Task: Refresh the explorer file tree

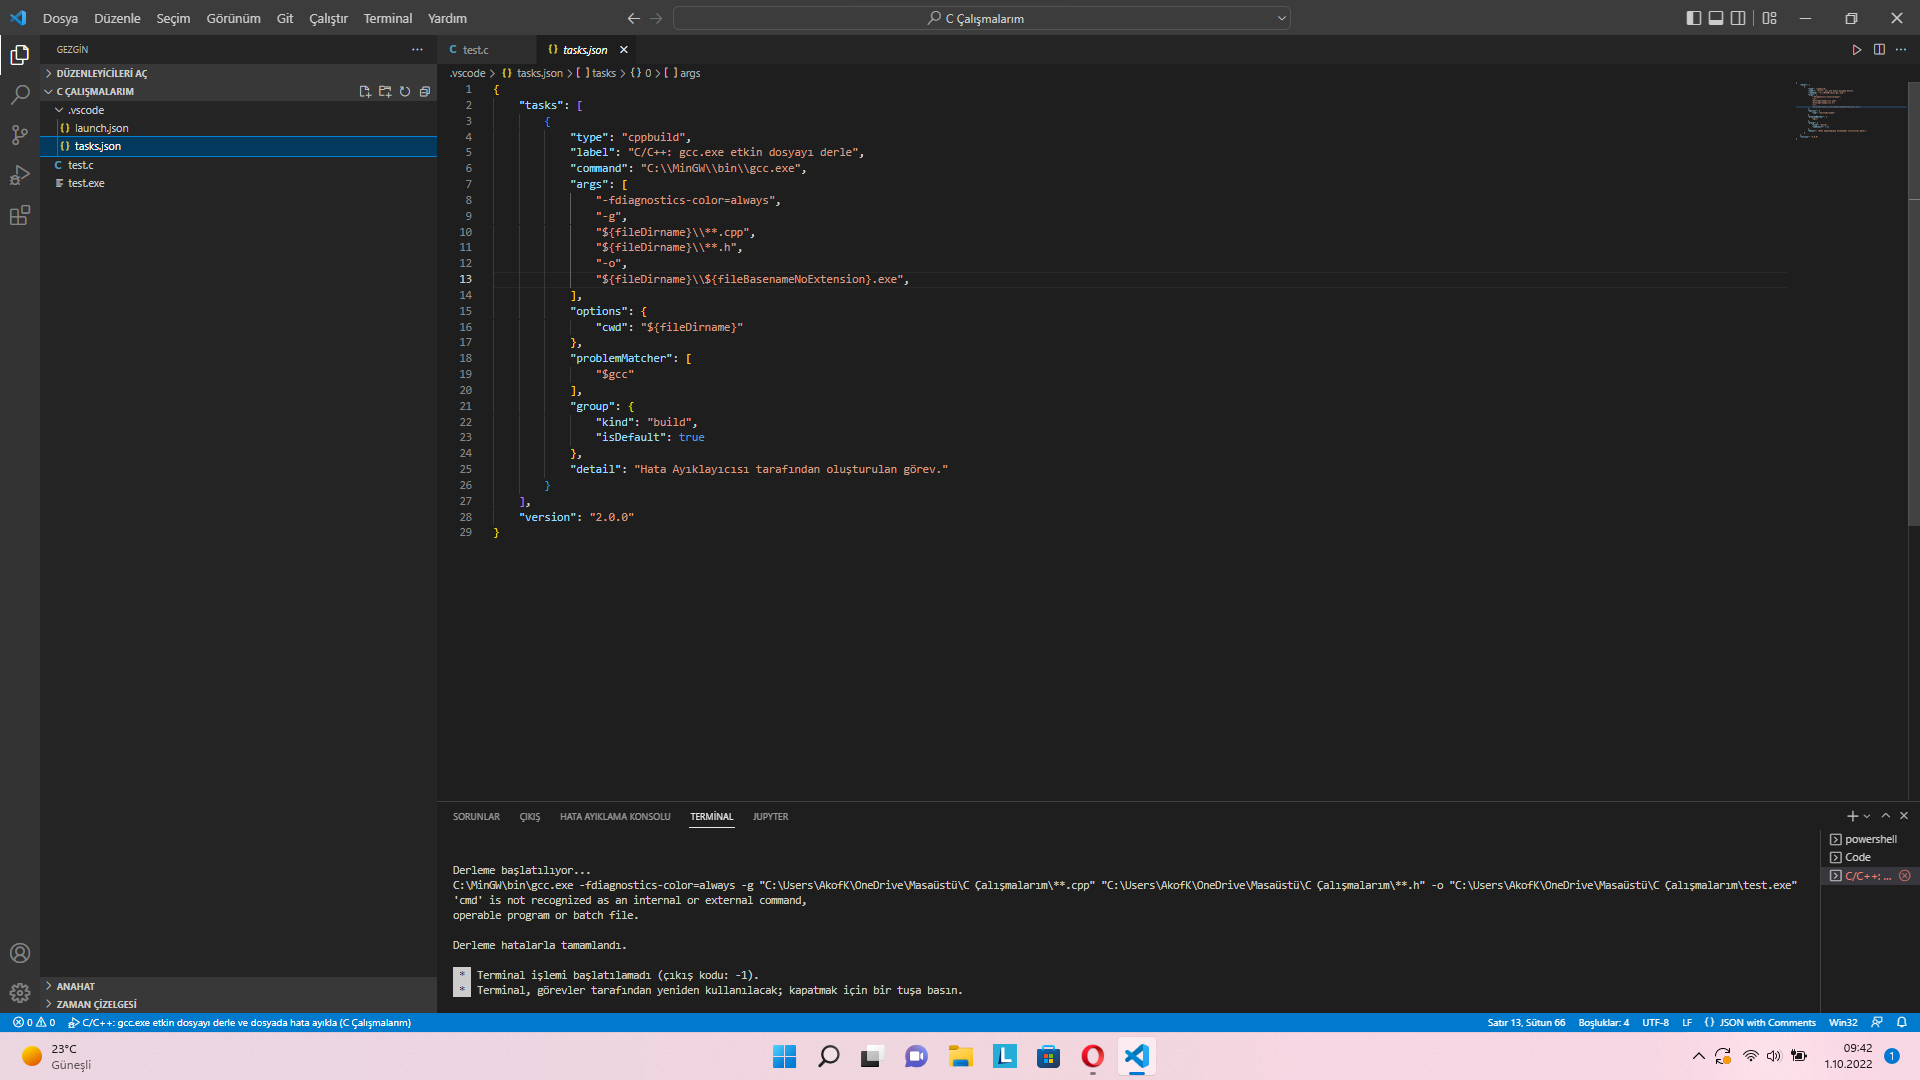Action: pos(405,91)
